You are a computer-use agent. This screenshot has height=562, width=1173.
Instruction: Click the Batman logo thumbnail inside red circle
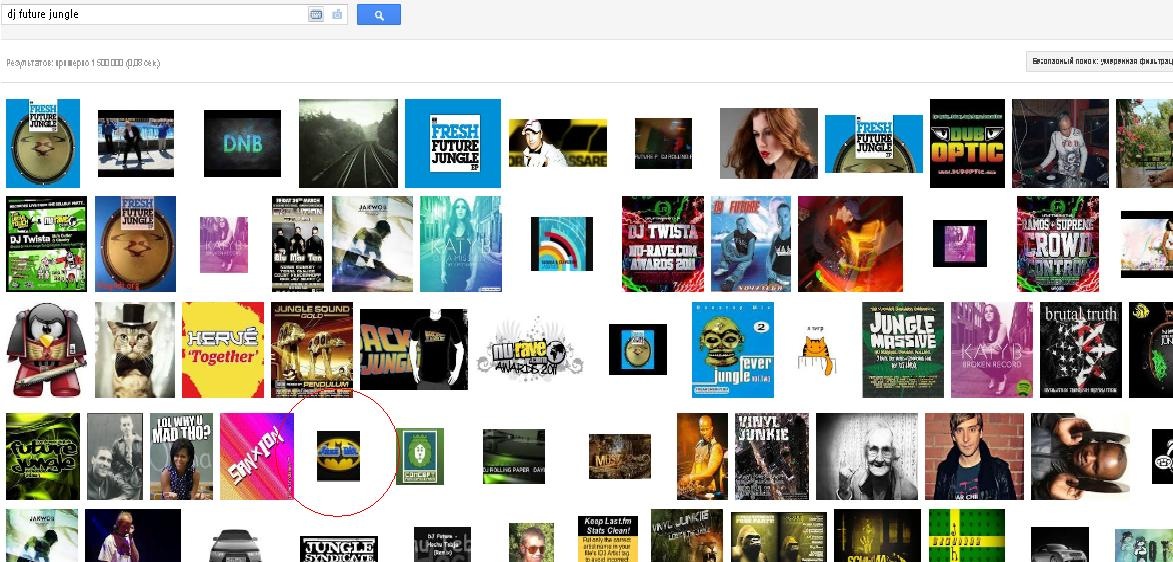coord(338,456)
